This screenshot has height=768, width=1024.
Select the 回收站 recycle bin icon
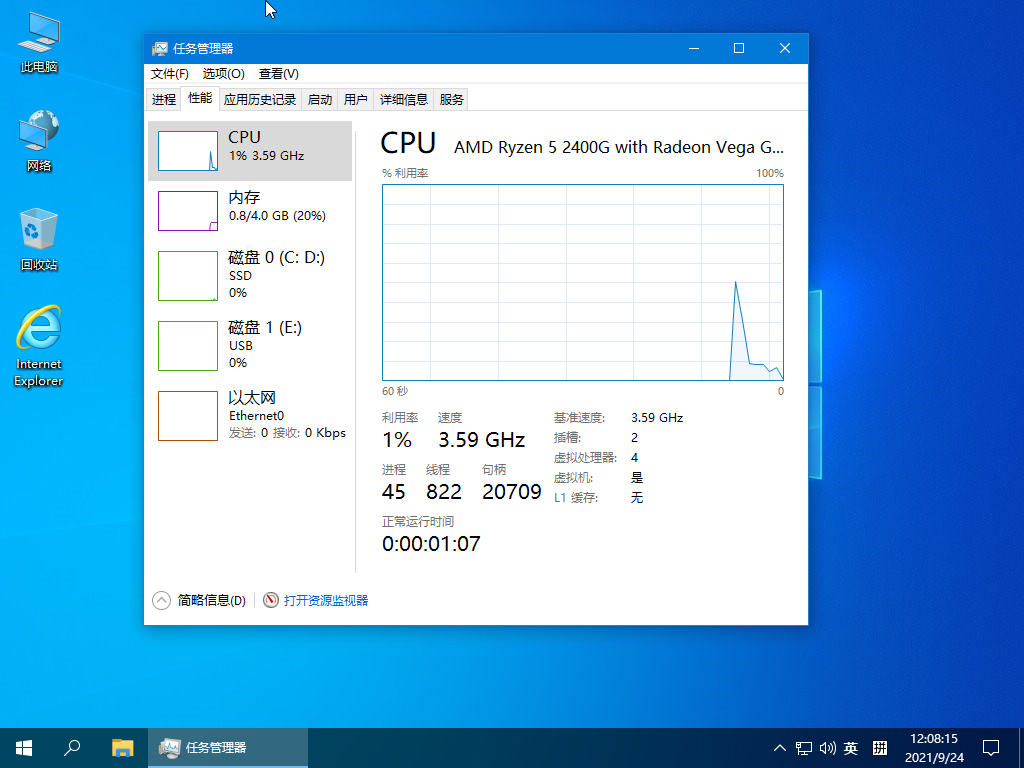coord(39,240)
